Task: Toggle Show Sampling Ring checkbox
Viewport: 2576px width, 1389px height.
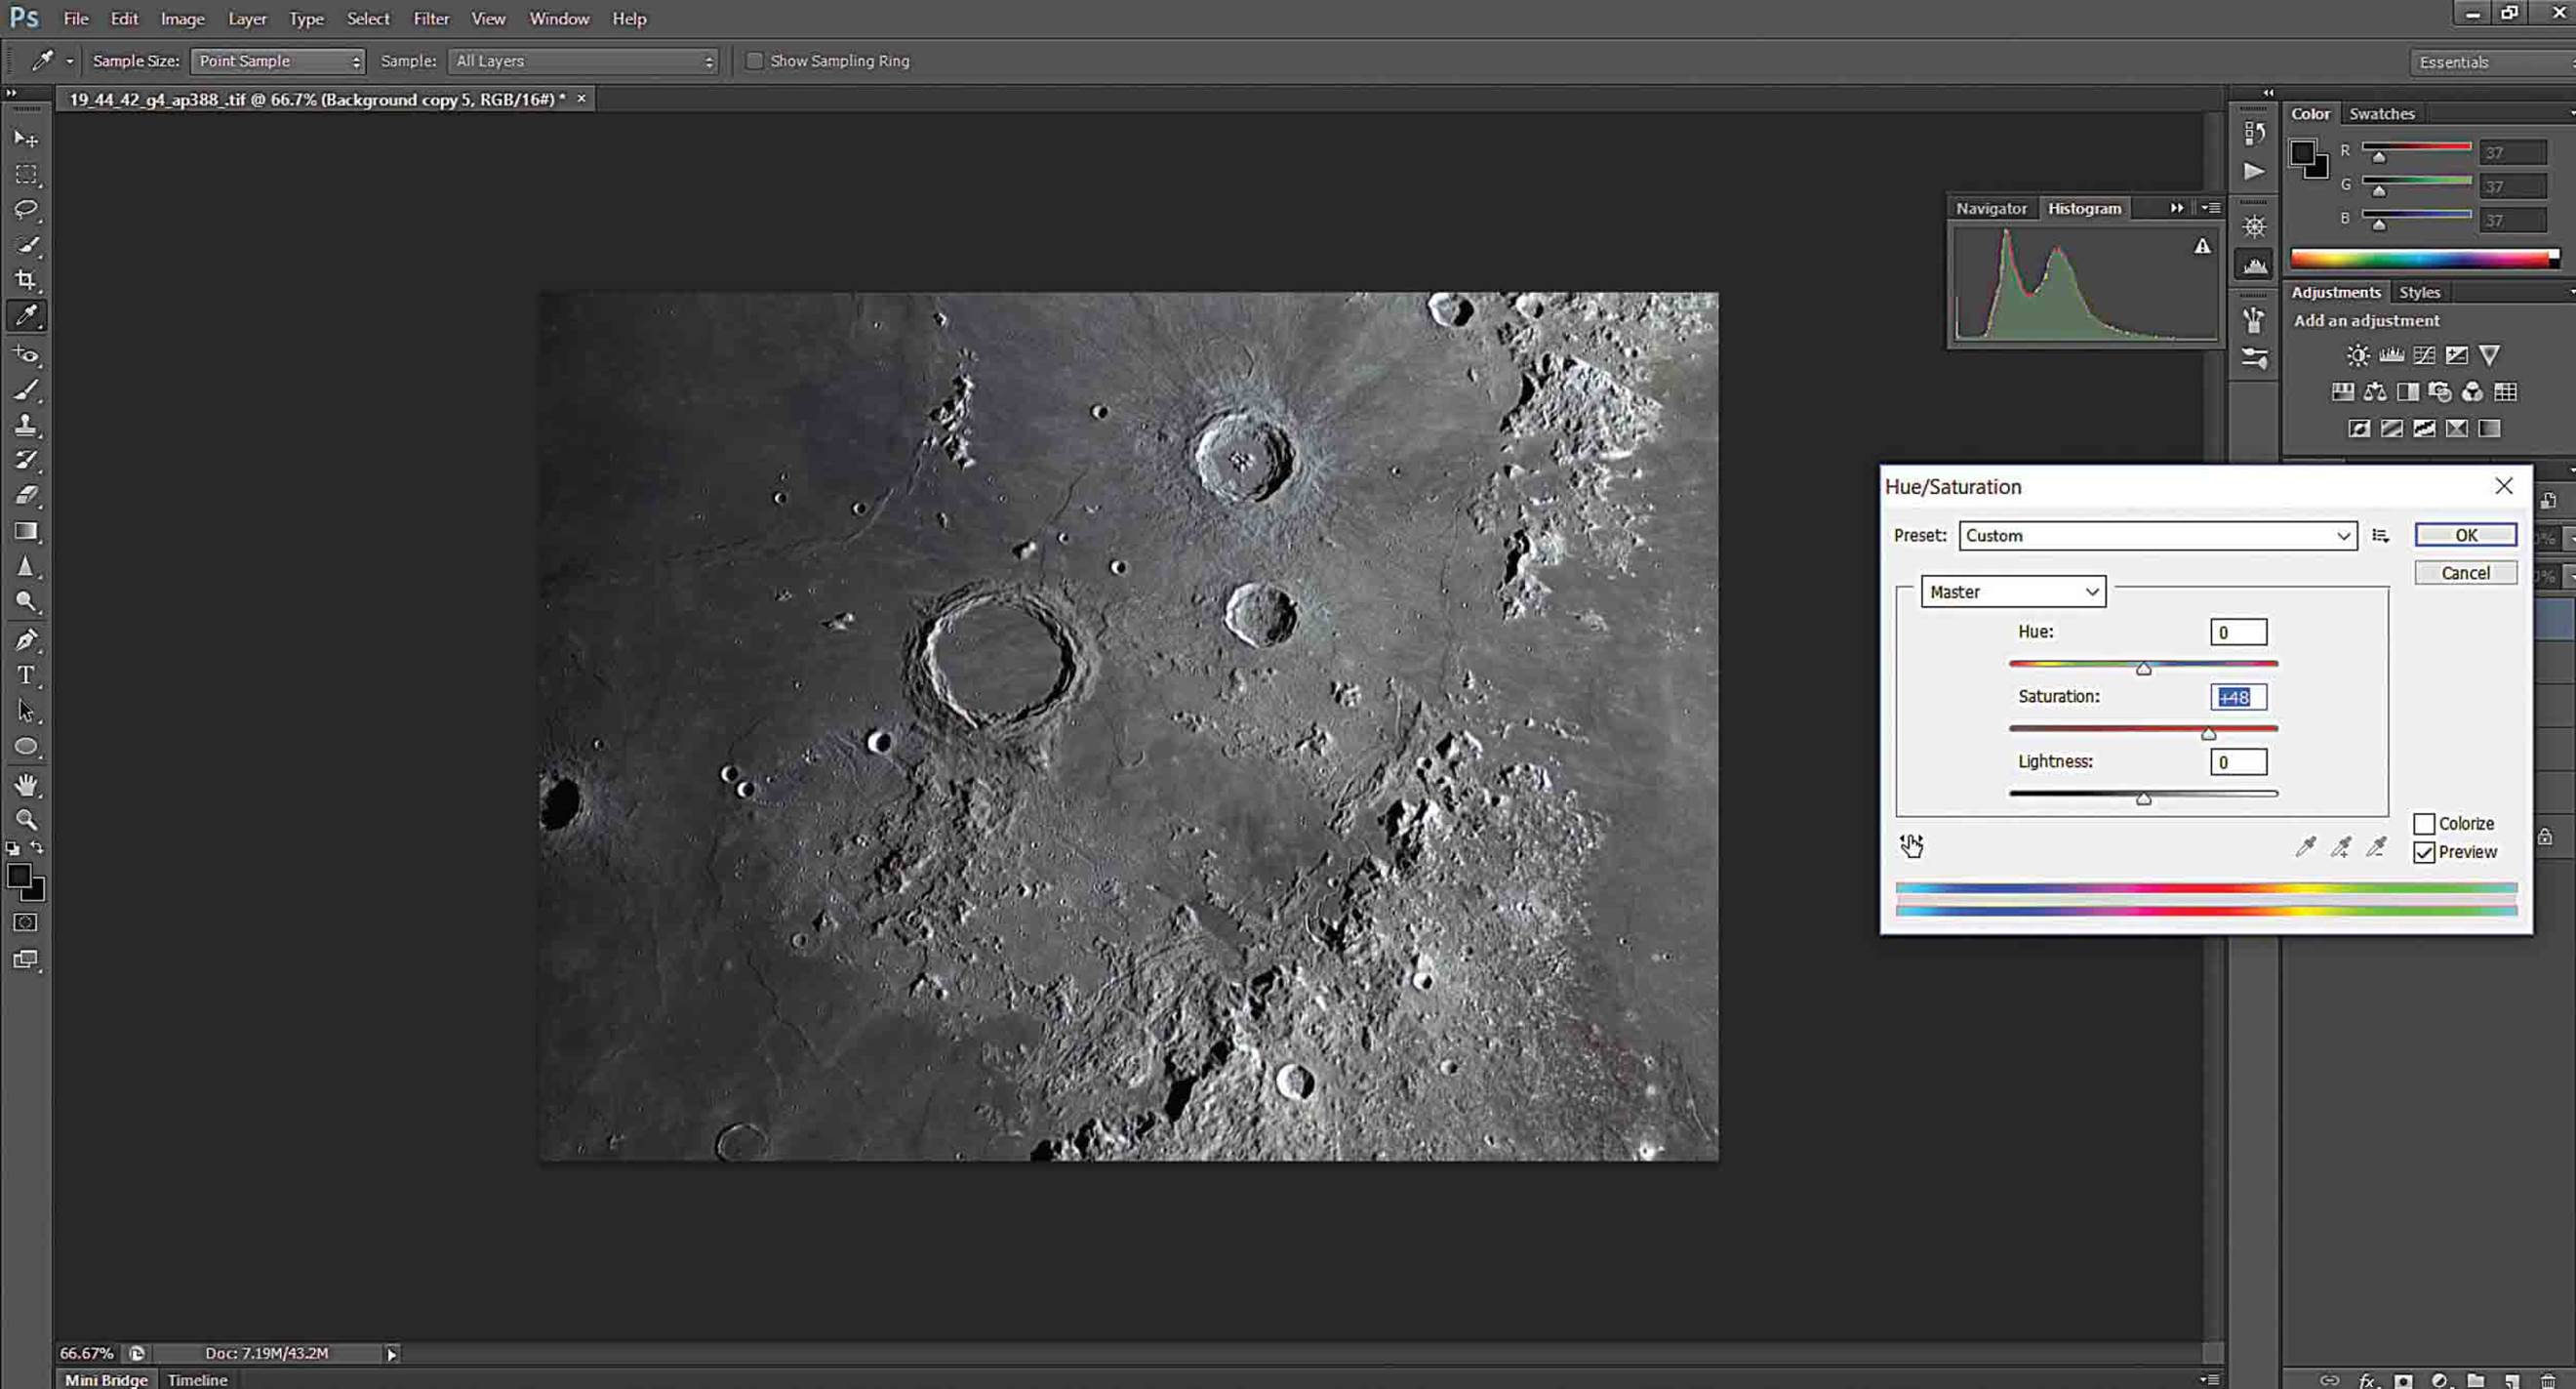Action: pos(755,61)
